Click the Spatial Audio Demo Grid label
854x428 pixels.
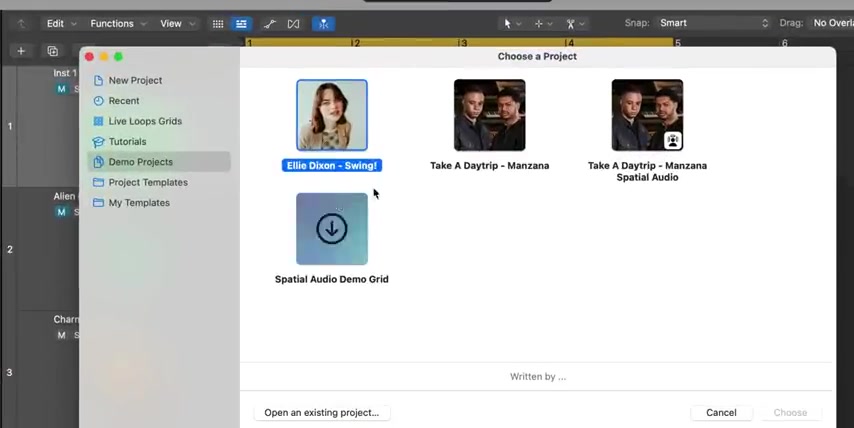[x=332, y=279]
